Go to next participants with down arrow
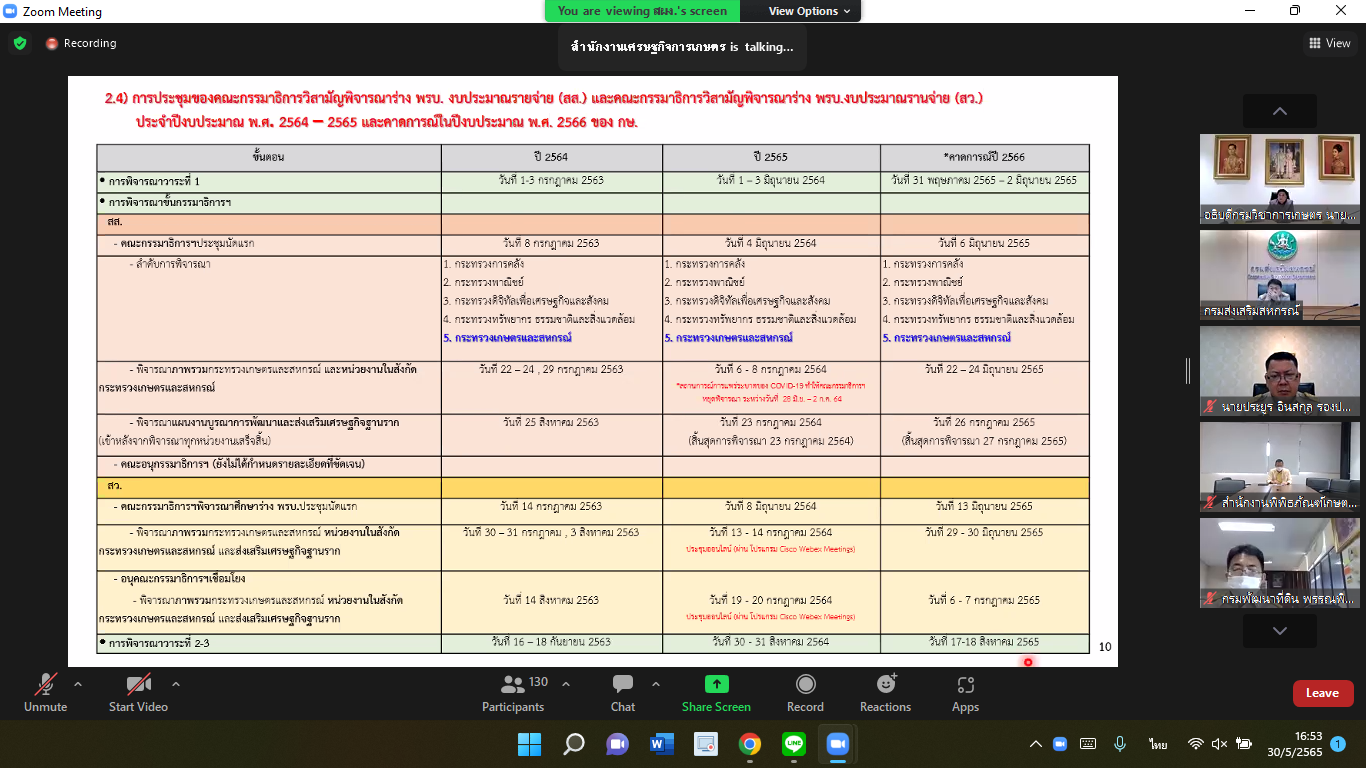Image resolution: width=1366 pixels, height=768 pixels. coord(1279,630)
